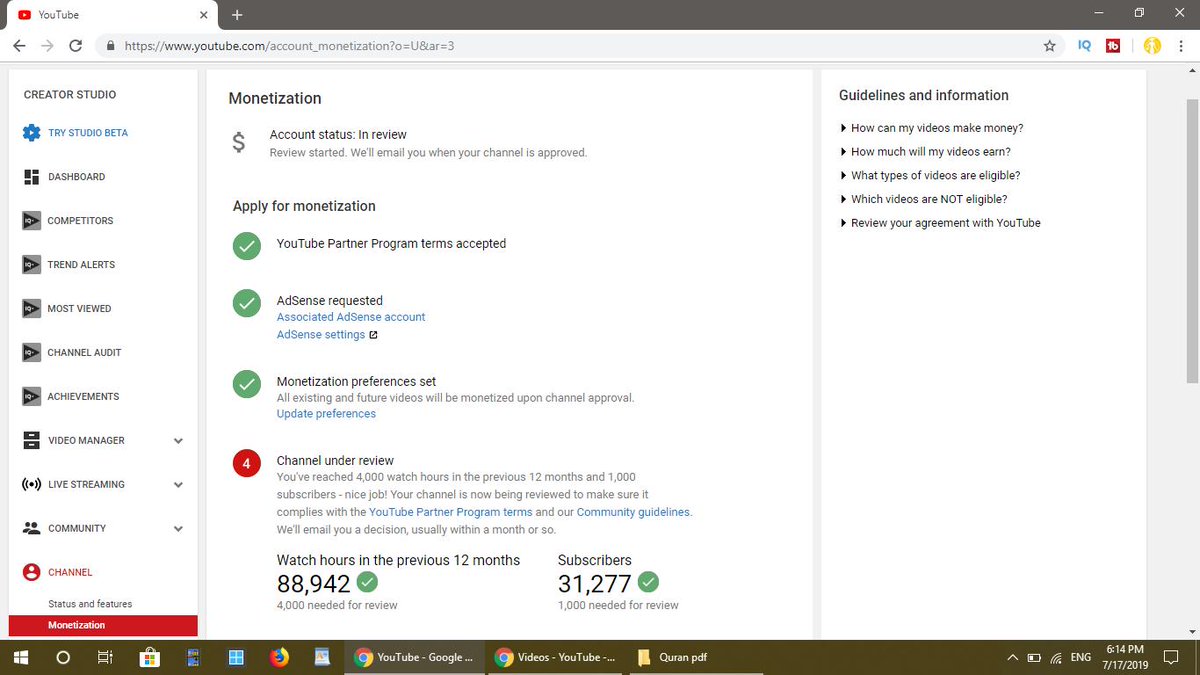The height and width of the screenshot is (675, 1200).
Task: Click the battery status tray icon
Action: coord(1035,657)
